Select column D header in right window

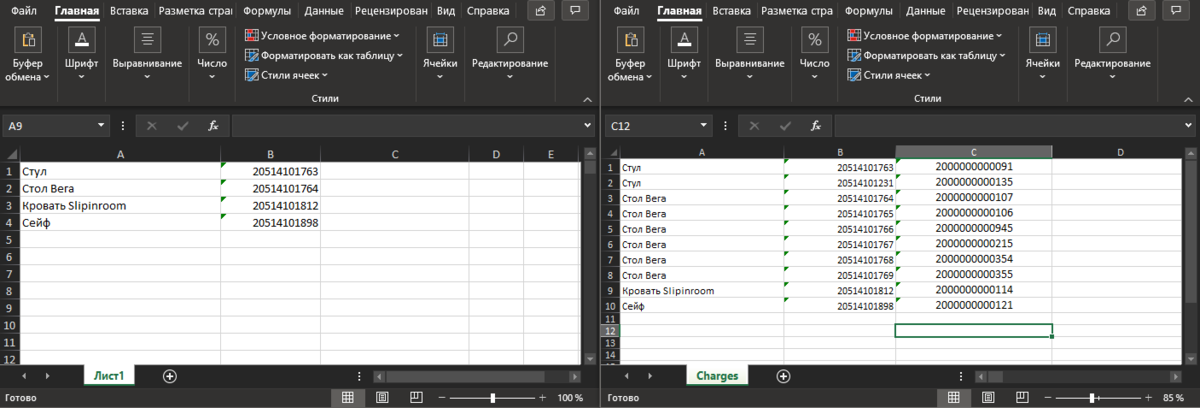click(1120, 152)
